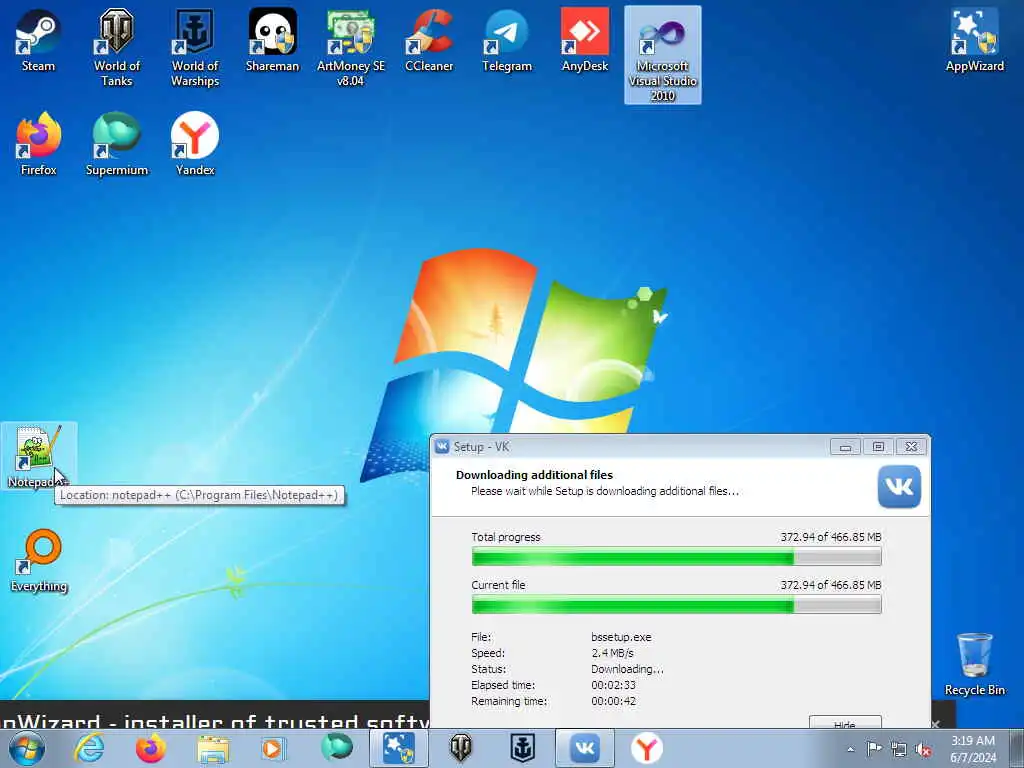The image size is (1024, 768).
Task: Launch Windows Media Player from taskbar
Action: coord(273,748)
